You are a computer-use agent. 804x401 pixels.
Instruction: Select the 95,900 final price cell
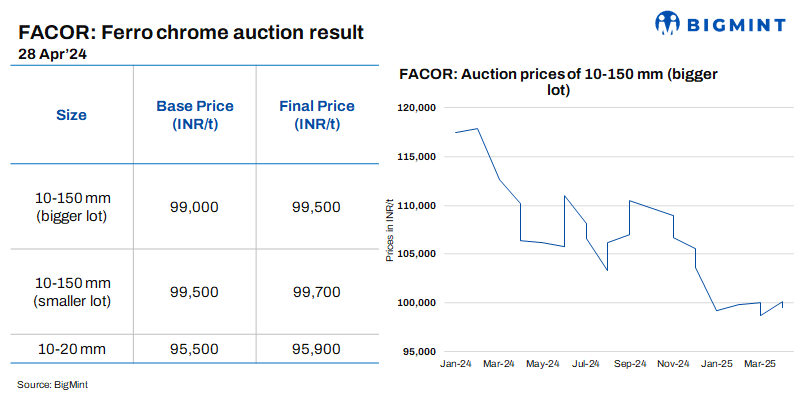[x=316, y=348]
